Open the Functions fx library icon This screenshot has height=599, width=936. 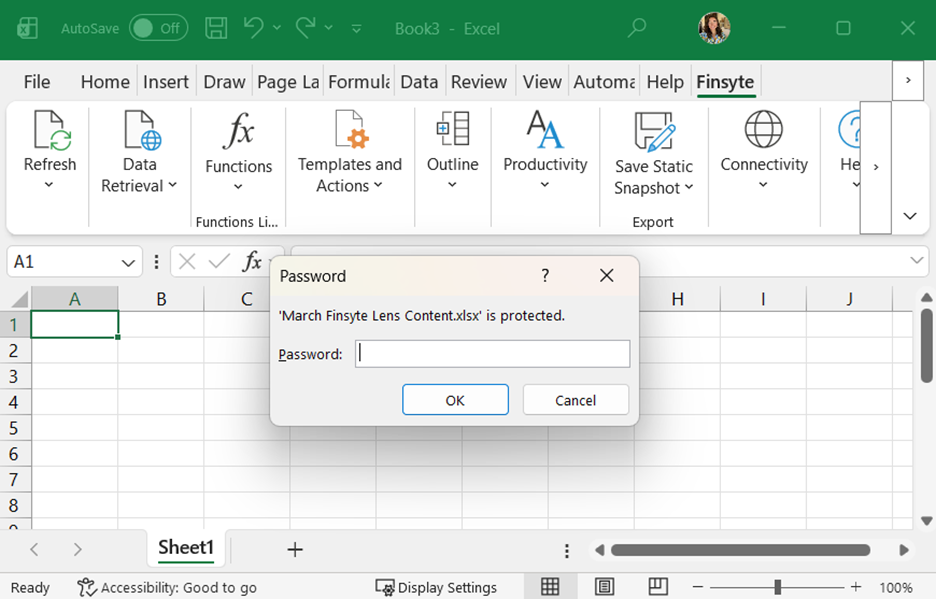[x=238, y=132]
